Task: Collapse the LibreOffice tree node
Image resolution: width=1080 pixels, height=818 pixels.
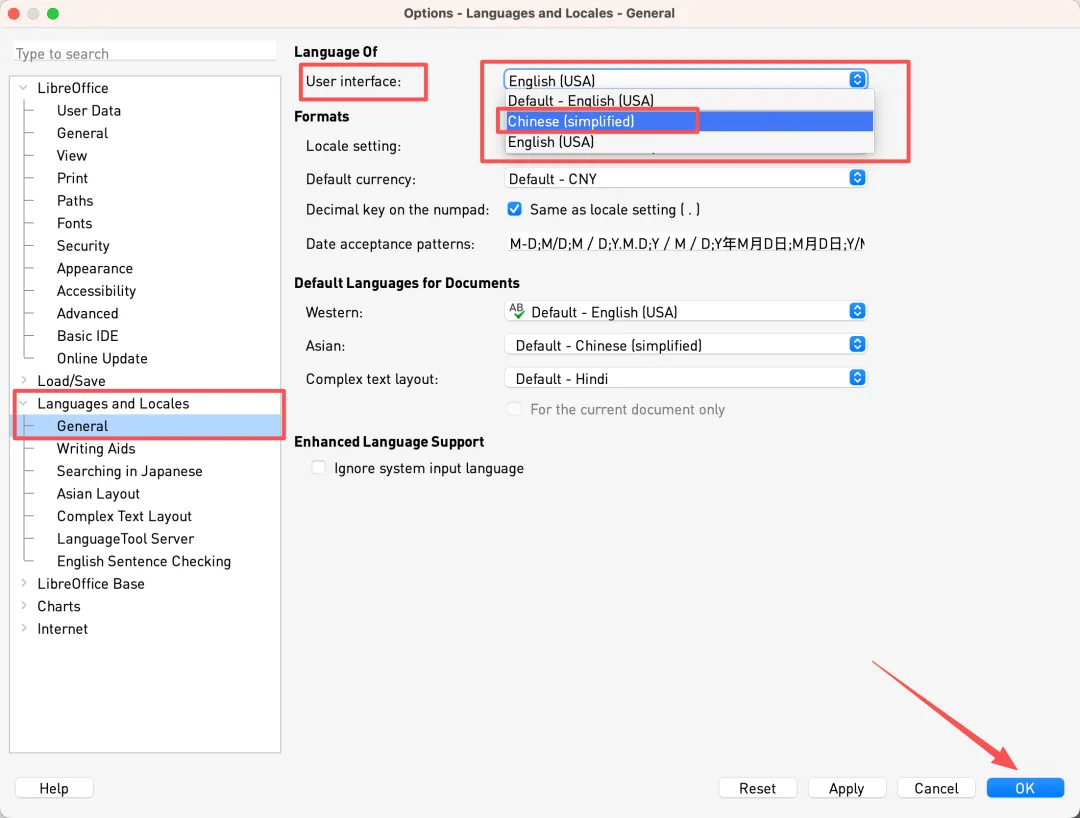Action: point(23,87)
